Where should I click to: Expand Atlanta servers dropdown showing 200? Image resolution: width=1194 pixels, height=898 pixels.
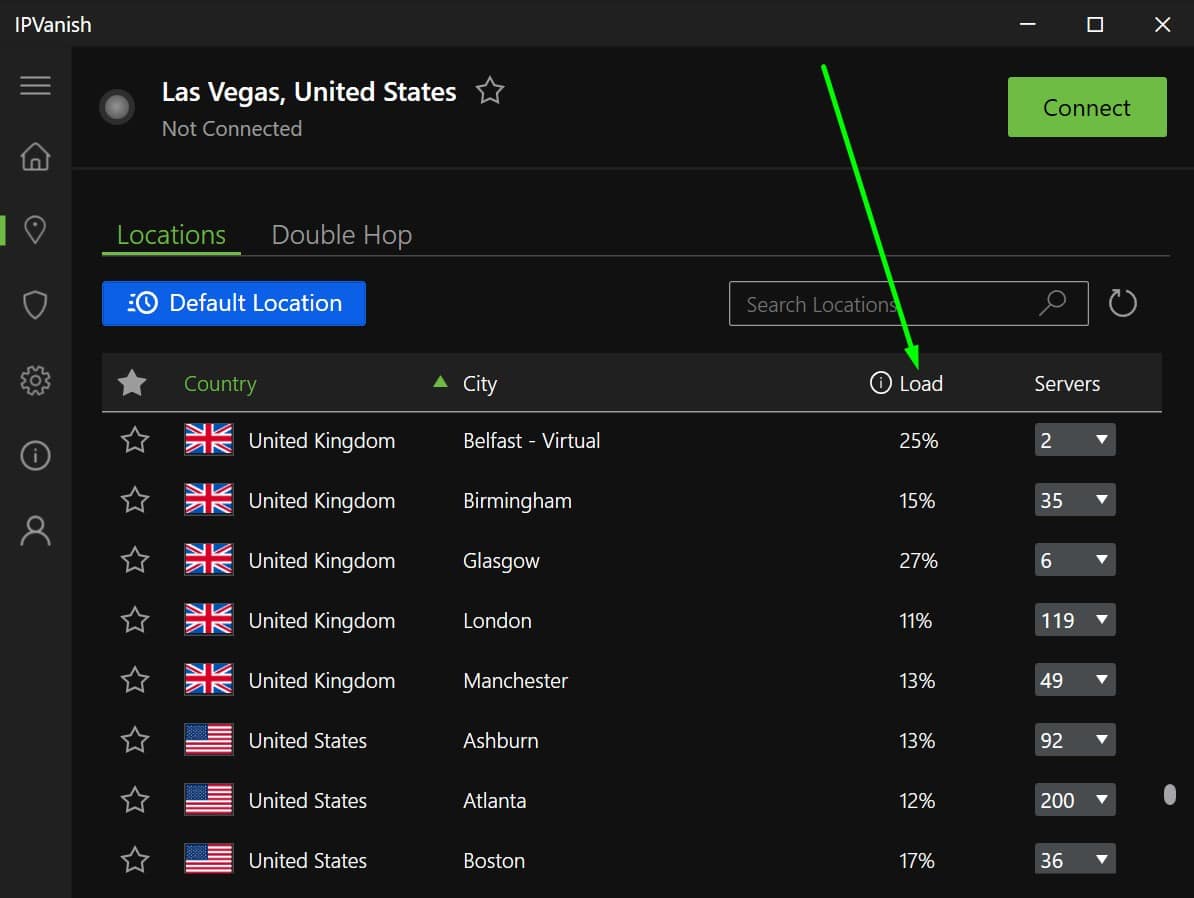coord(1074,800)
